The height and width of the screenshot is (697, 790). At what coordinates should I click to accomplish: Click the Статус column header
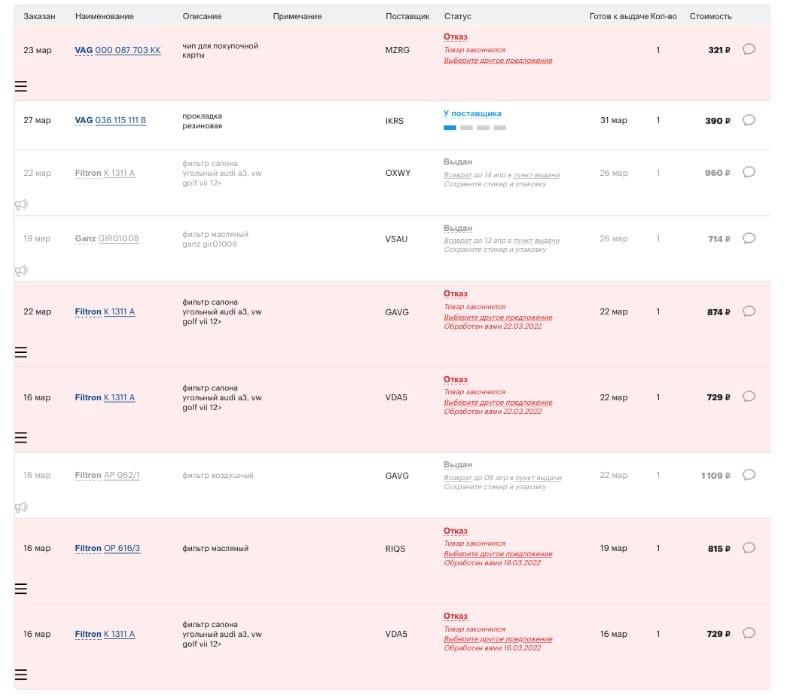pyautogui.click(x=457, y=17)
